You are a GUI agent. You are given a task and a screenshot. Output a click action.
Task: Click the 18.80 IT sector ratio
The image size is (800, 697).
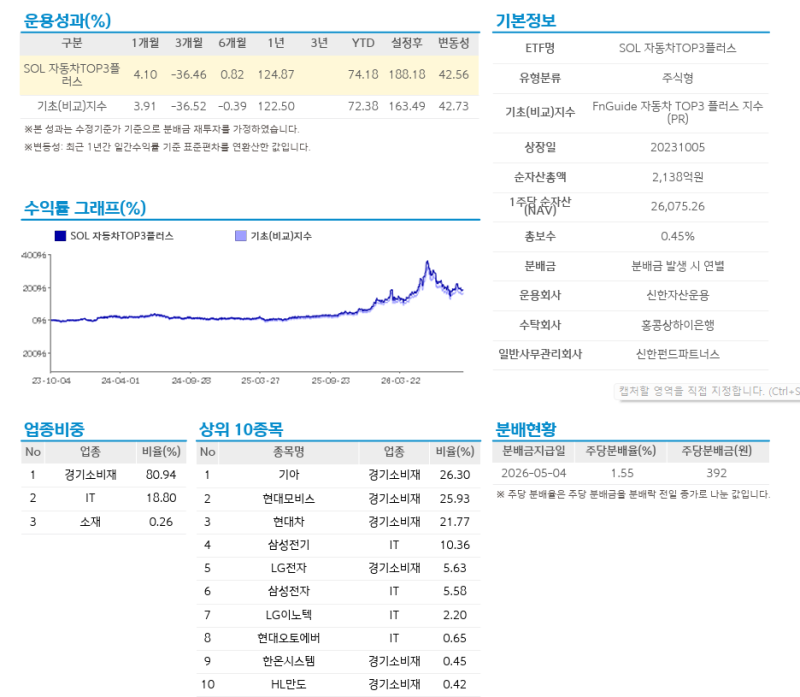tap(161, 498)
